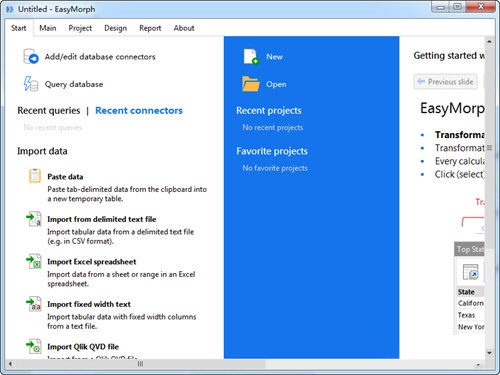Click the horizontal scrollbar thumb
This screenshot has height=375, width=500.
[x=140, y=364]
